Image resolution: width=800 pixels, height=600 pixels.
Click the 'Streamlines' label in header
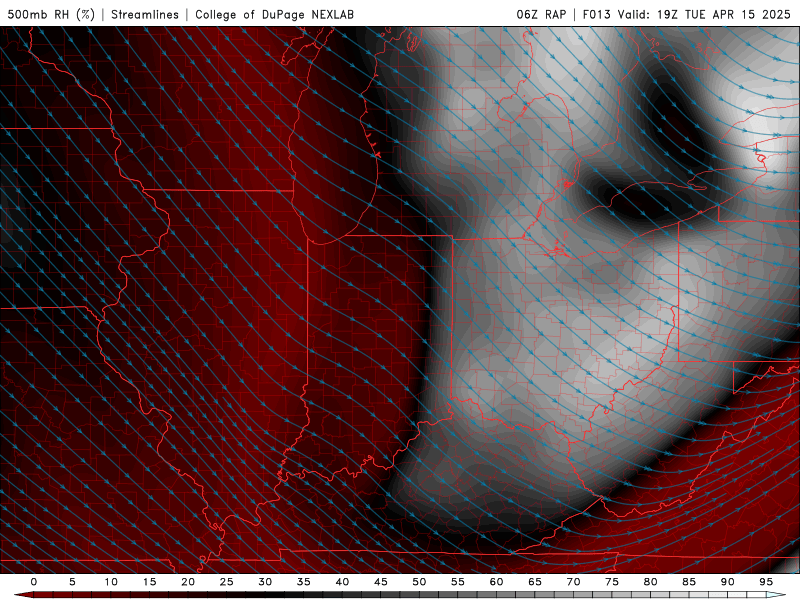point(145,14)
